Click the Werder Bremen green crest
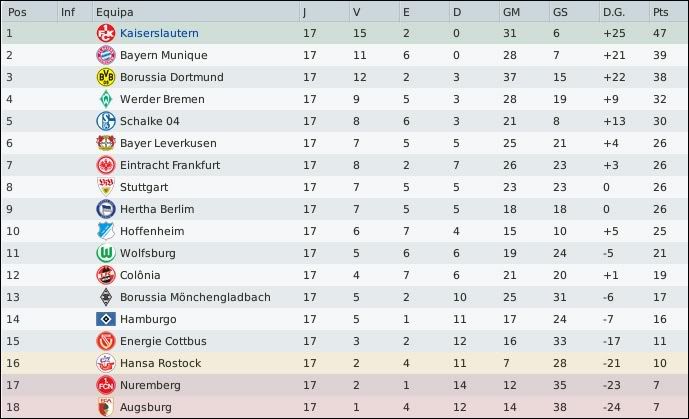Image resolution: width=689 pixels, height=419 pixels. pos(105,99)
